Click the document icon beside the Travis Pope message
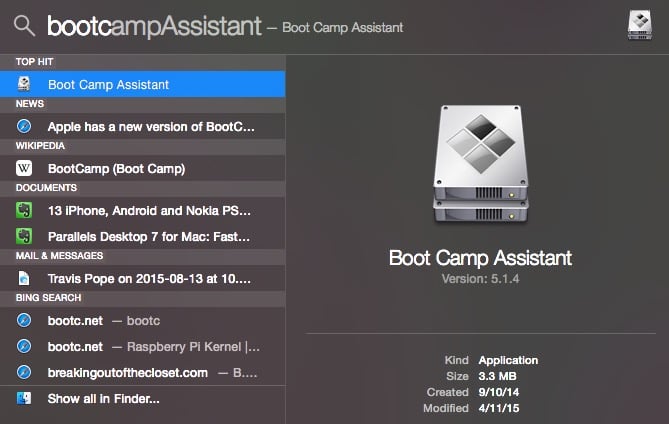Viewport: 669px width, 424px height. coord(24,278)
